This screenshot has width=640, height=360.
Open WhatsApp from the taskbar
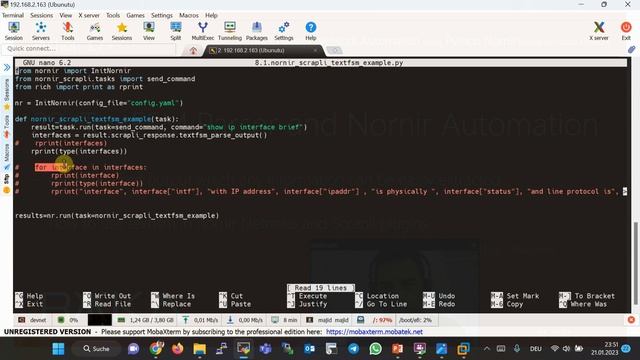[375, 349]
